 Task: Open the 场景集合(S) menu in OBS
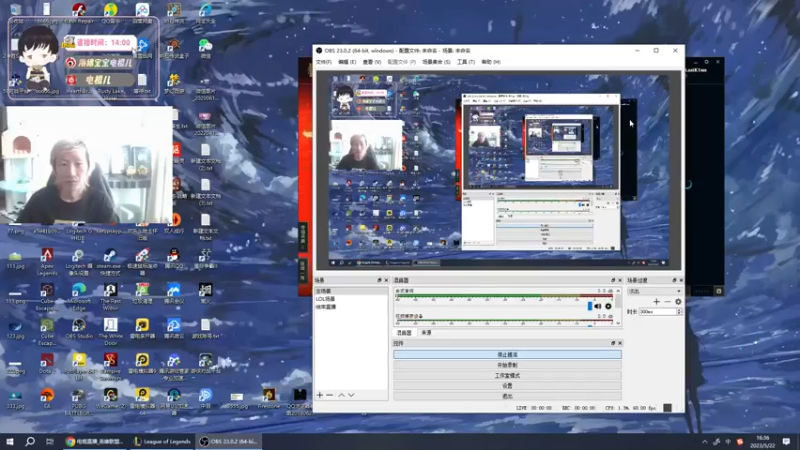tap(436, 62)
